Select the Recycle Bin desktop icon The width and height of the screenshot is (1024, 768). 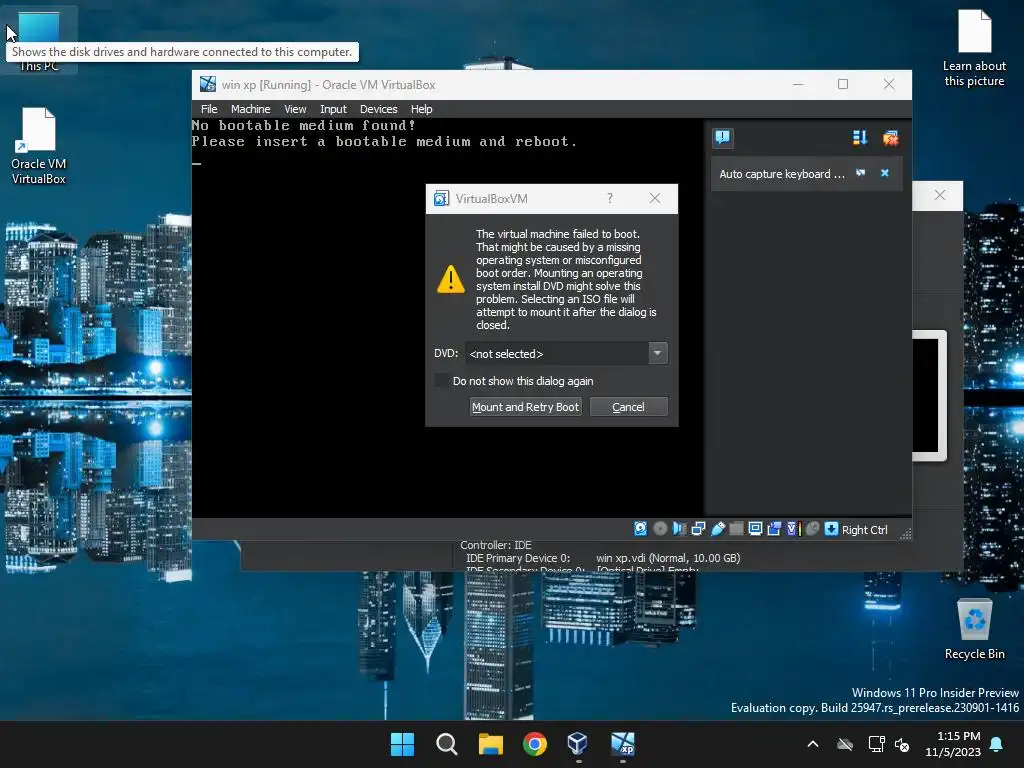point(974,630)
